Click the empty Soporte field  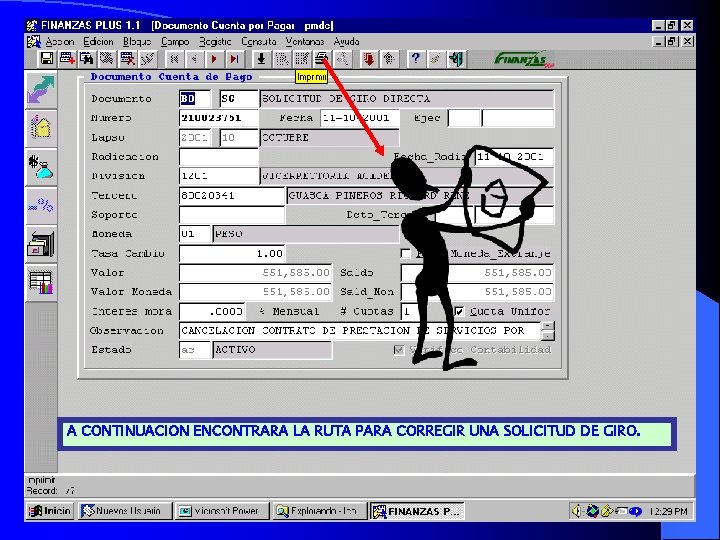pyautogui.click(x=232, y=215)
